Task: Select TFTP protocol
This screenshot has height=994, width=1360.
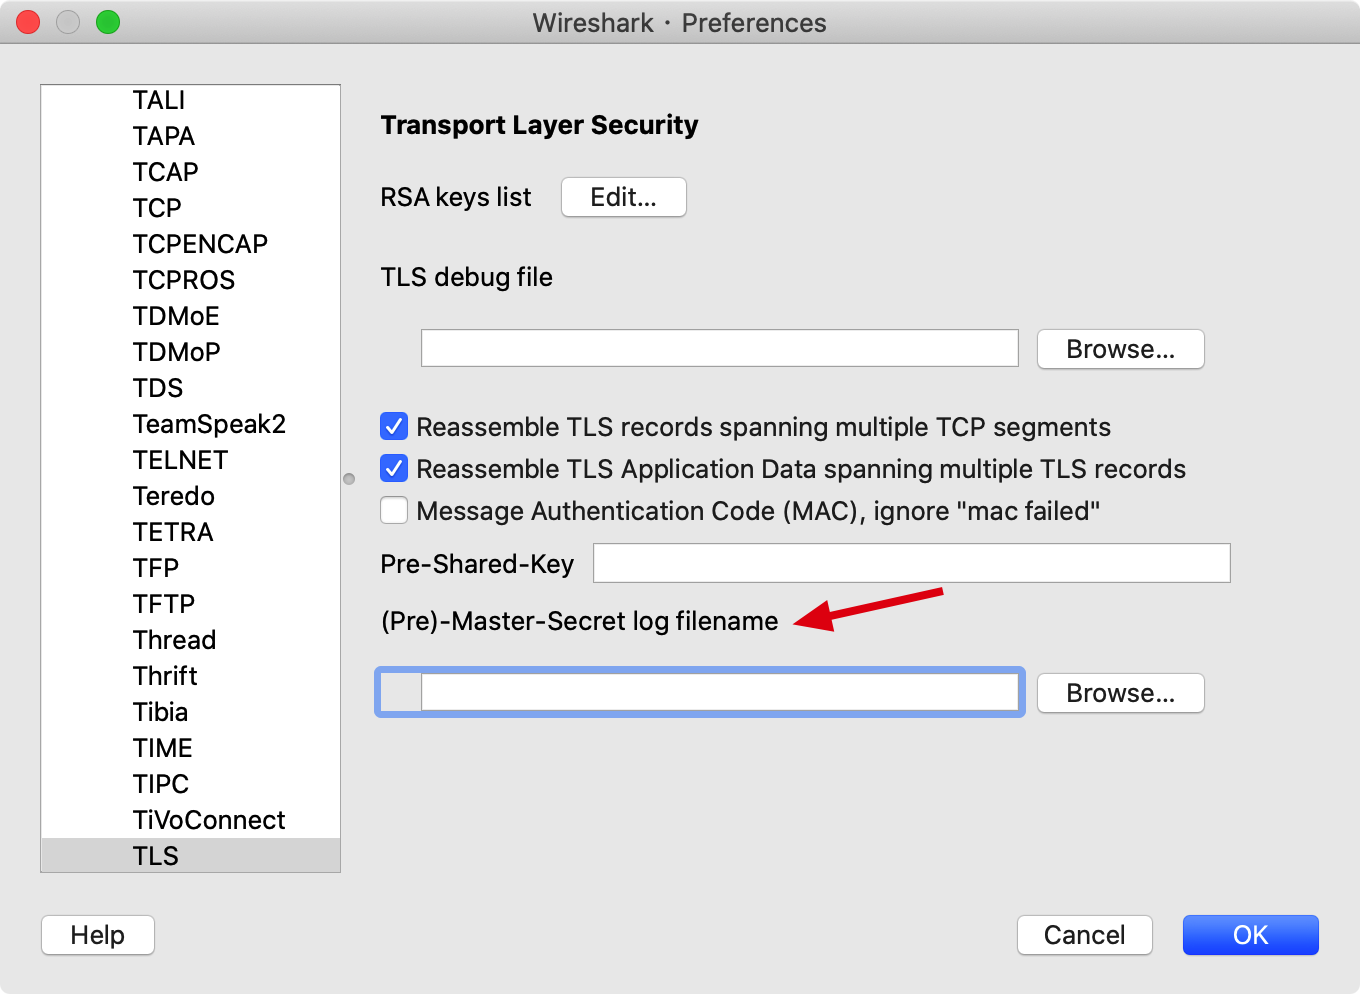Action: coord(190,604)
